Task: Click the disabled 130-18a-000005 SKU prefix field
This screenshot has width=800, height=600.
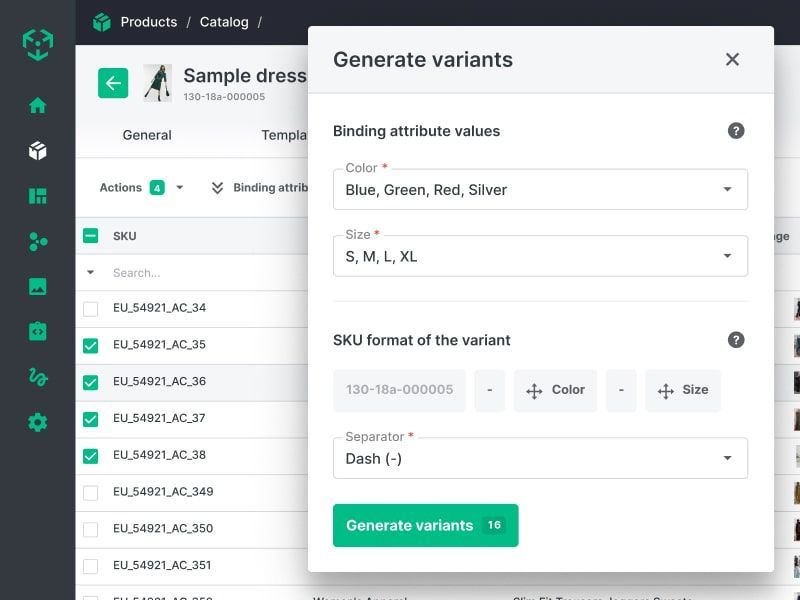Action: pyautogui.click(x=399, y=390)
